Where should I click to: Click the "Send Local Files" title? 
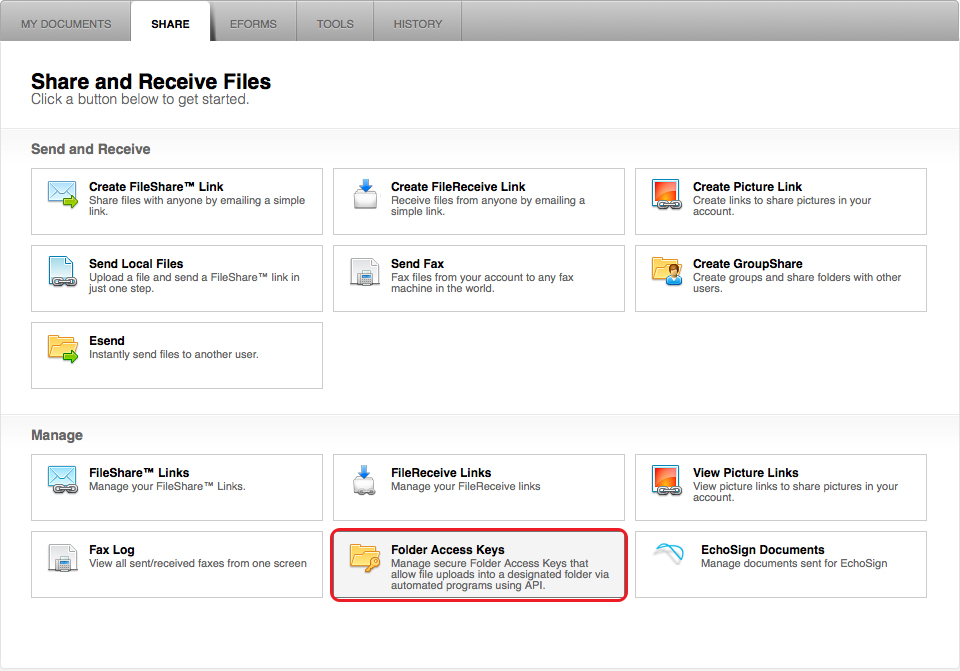tap(136, 264)
